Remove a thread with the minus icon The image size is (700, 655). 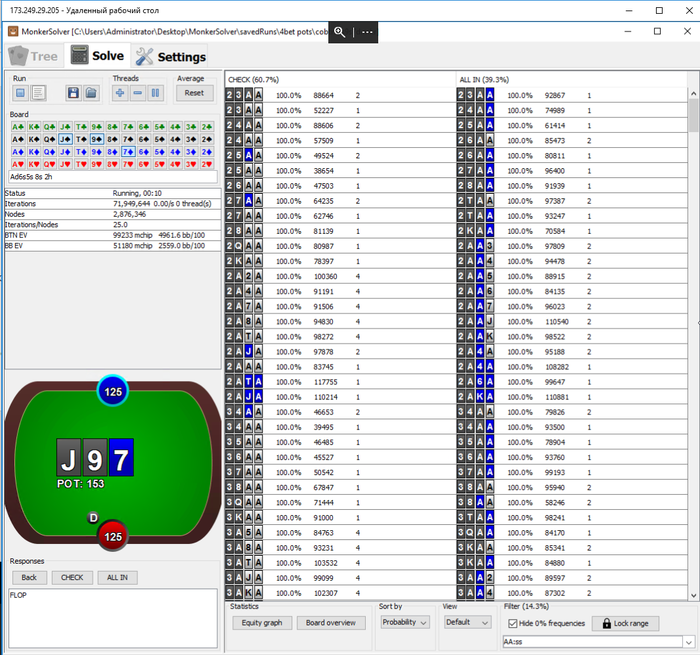tap(138, 93)
